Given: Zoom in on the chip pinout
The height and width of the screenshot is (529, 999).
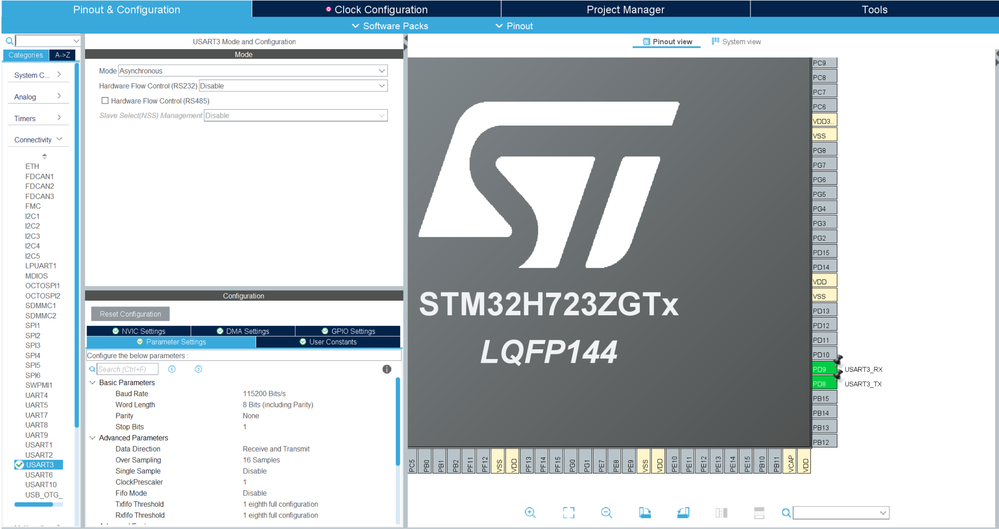Looking at the screenshot, I should (x=530, y=512).
